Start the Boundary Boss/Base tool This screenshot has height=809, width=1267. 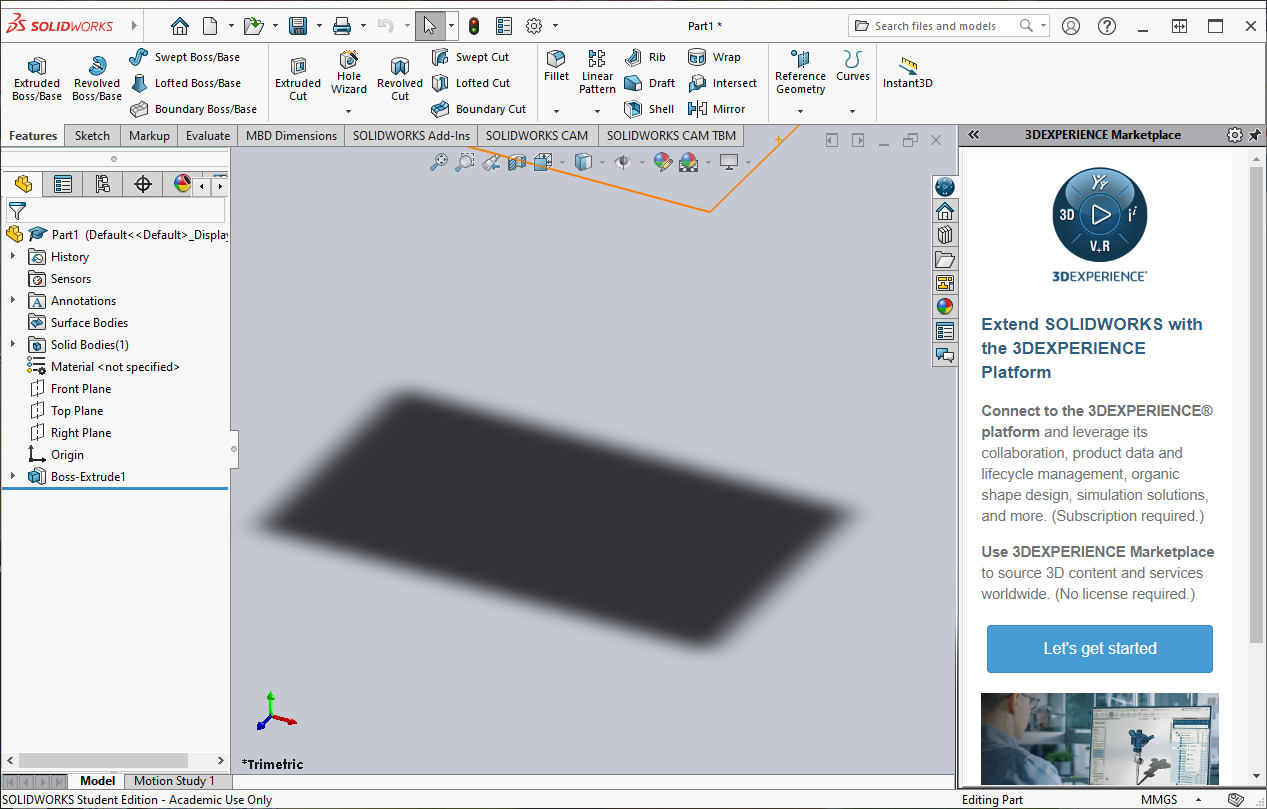[193, 109]
